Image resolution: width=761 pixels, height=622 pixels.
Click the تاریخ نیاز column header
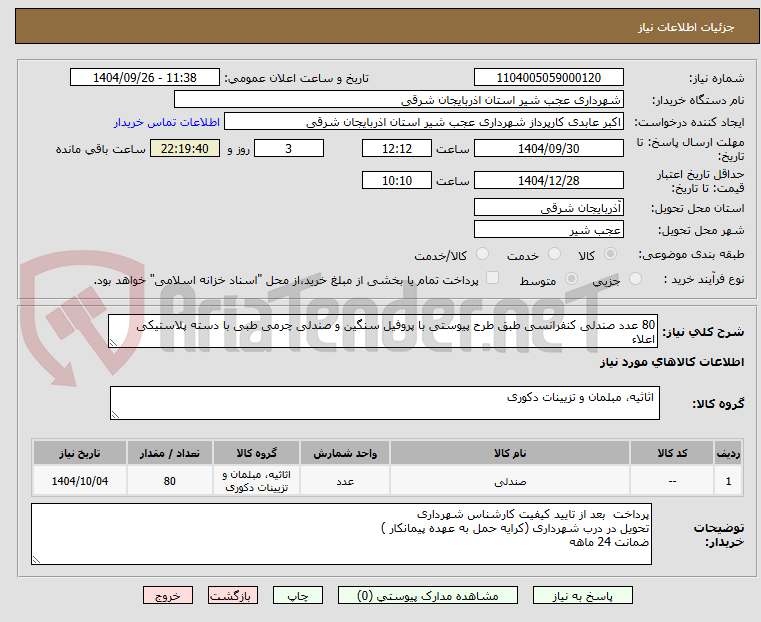80,453
